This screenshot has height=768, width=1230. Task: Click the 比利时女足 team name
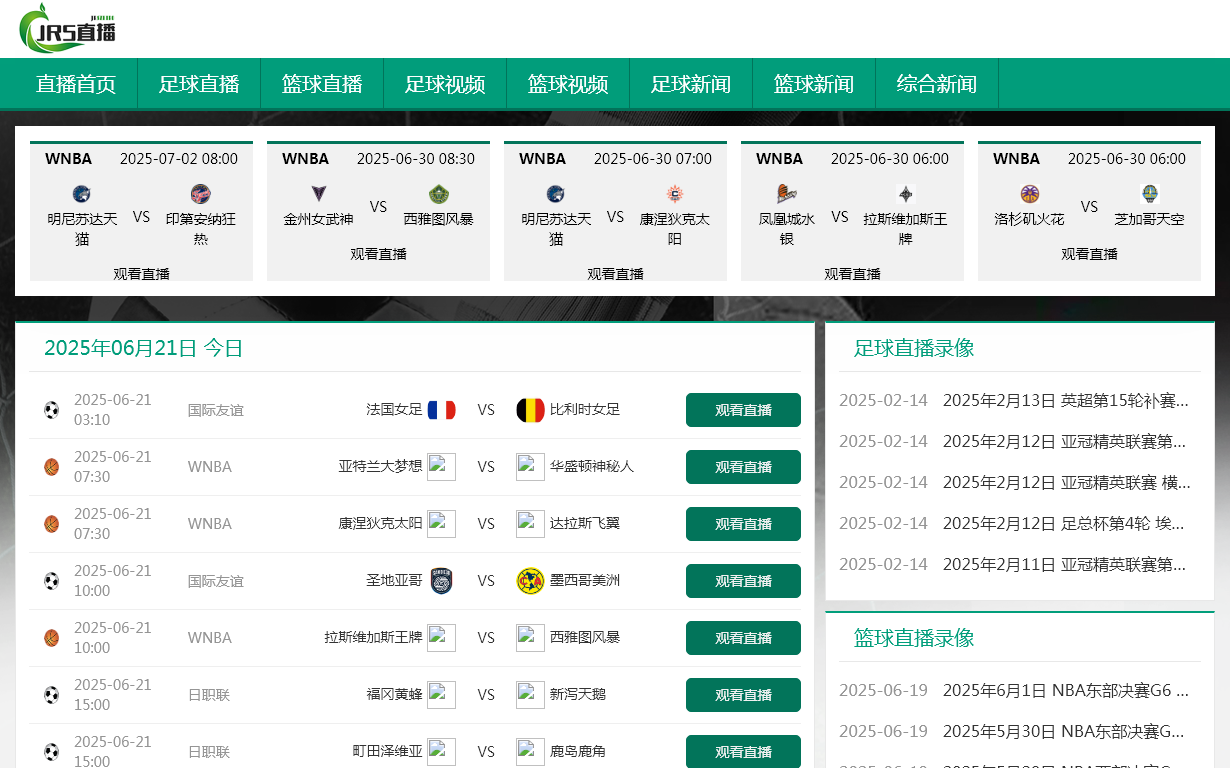585,410
